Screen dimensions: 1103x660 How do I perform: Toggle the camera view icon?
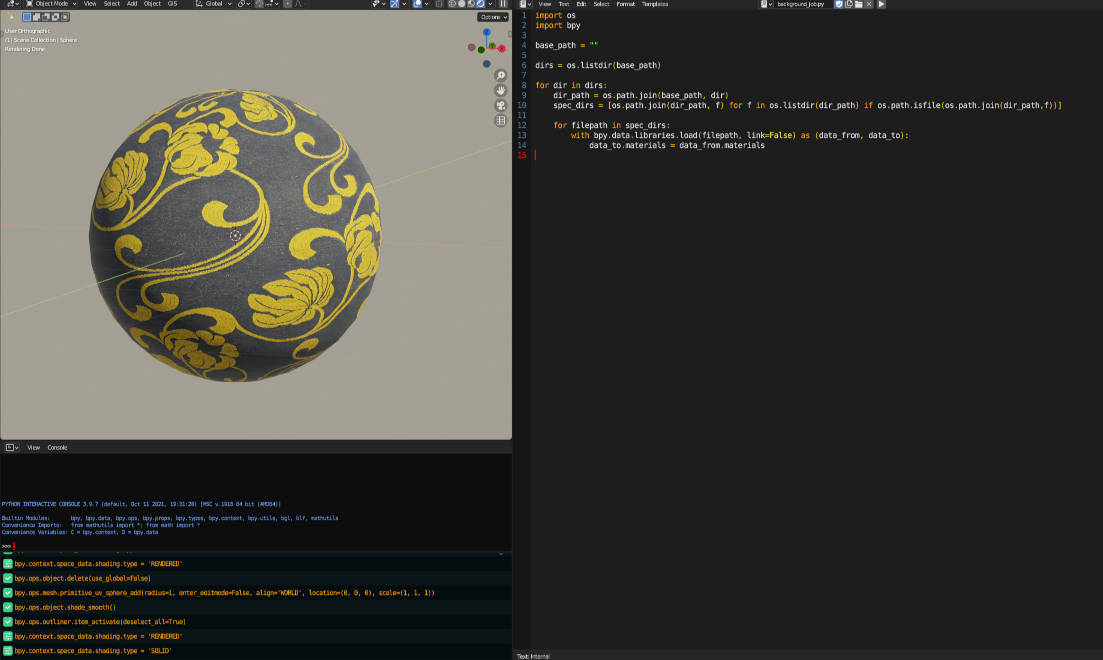(x=501, y=106)
